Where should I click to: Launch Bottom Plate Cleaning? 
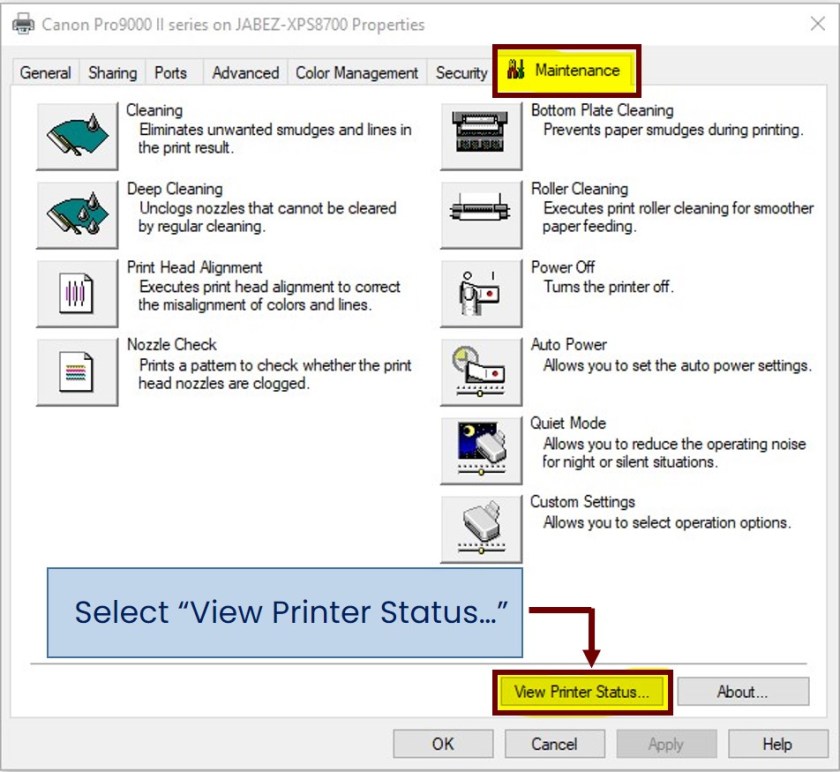[480, 135]
